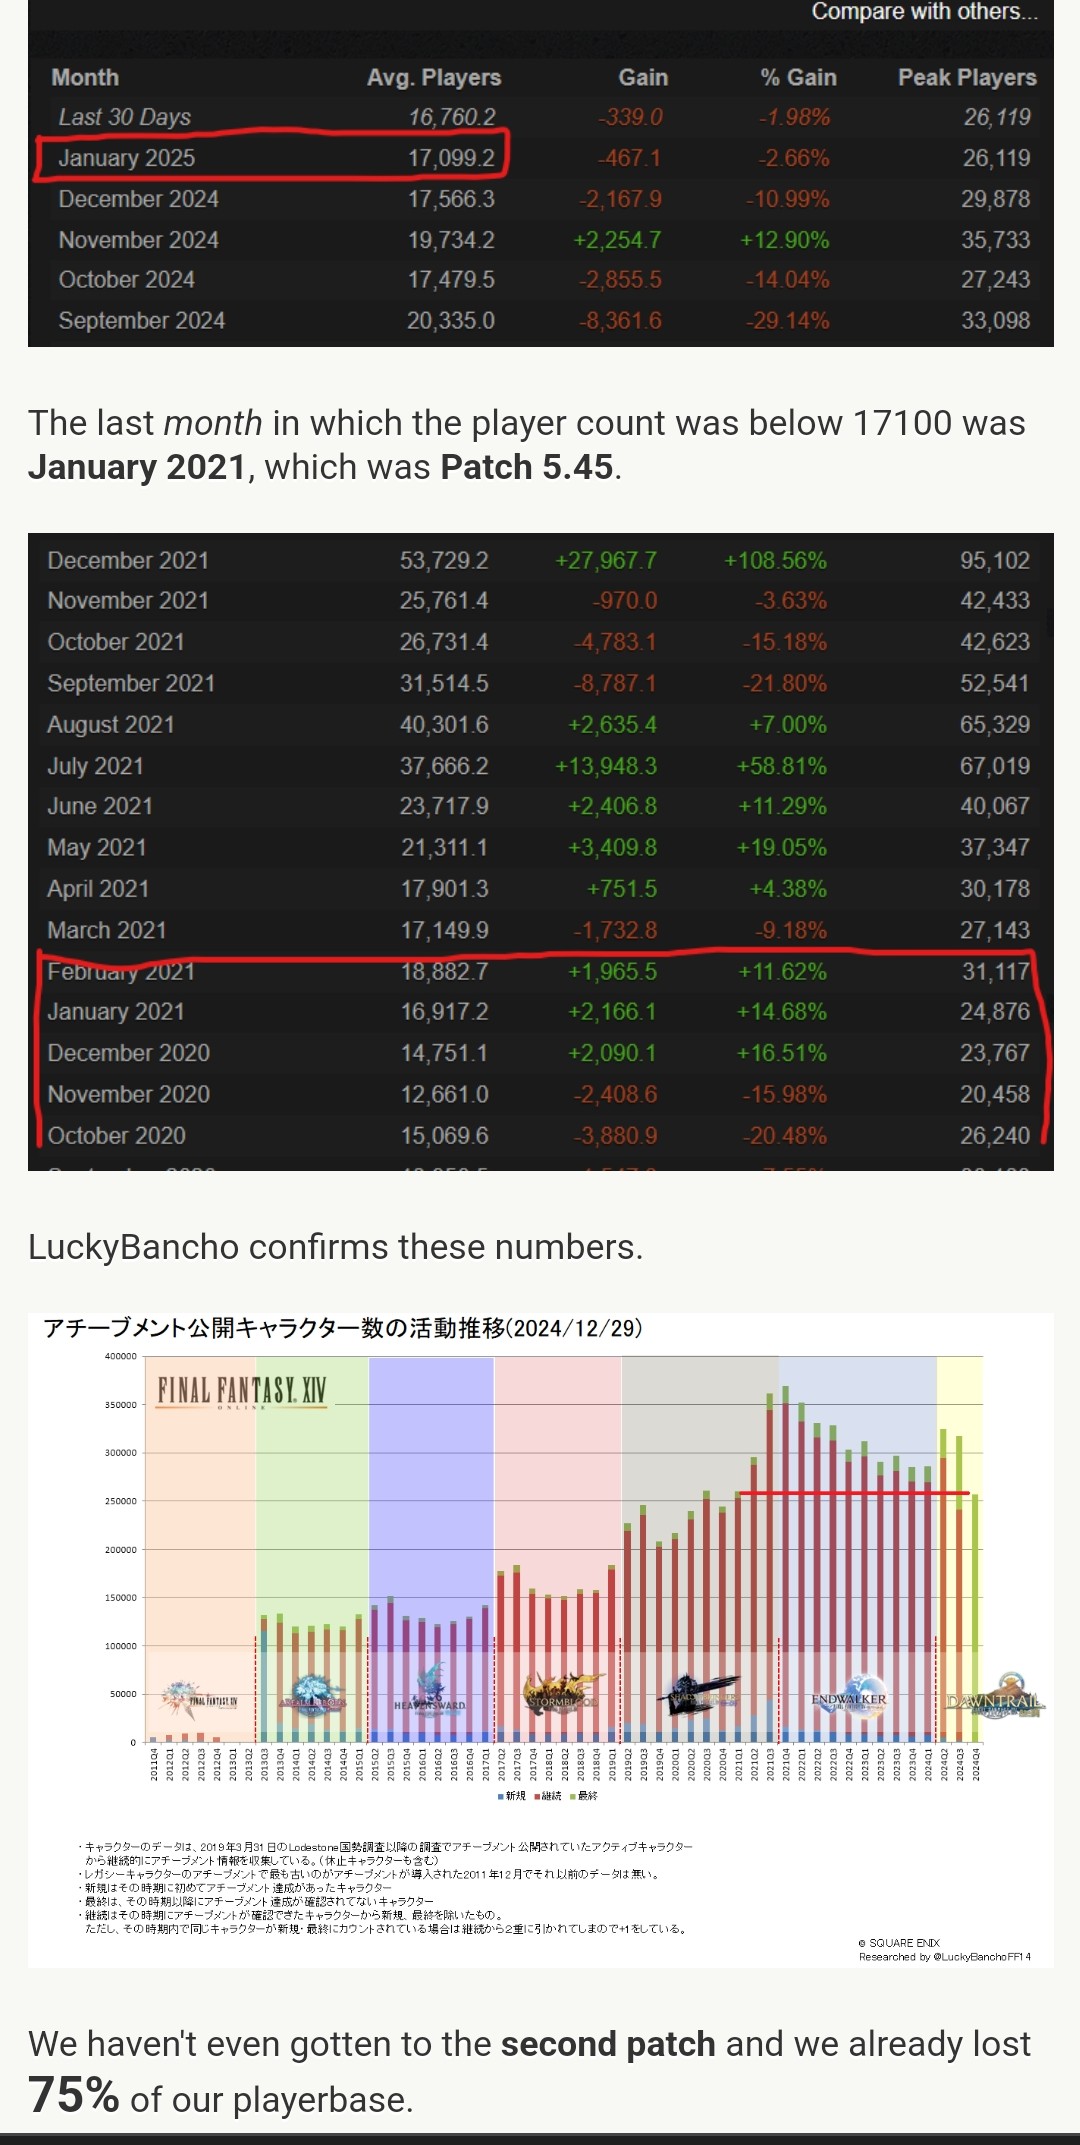Click the gain value "-8,361.6"
Screen dimensions: 1080x2145
point(620,321)
